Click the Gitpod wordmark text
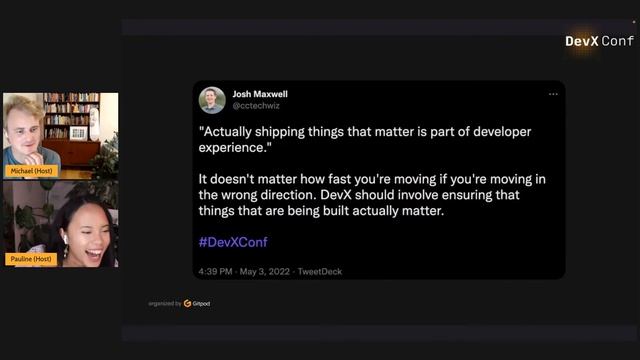 (201, 304)
